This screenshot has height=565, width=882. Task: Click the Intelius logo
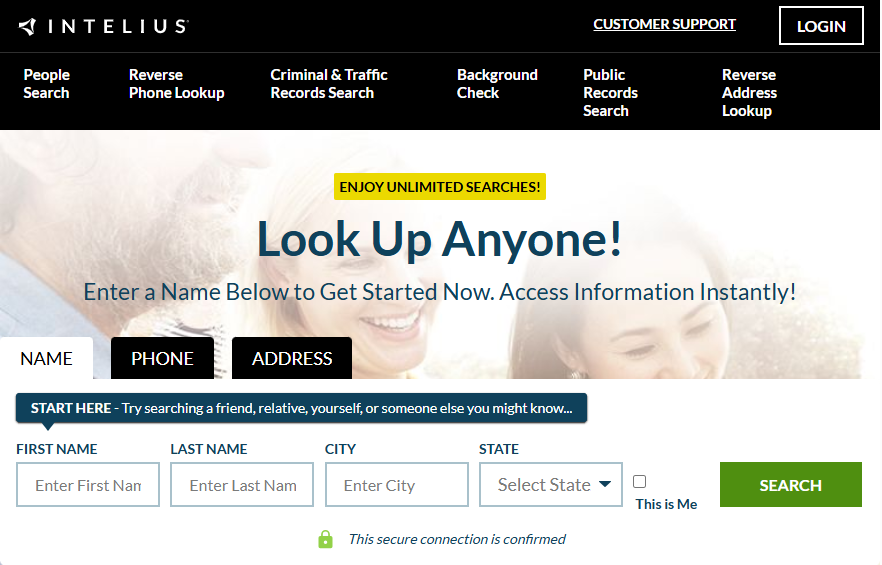point(104,26)
